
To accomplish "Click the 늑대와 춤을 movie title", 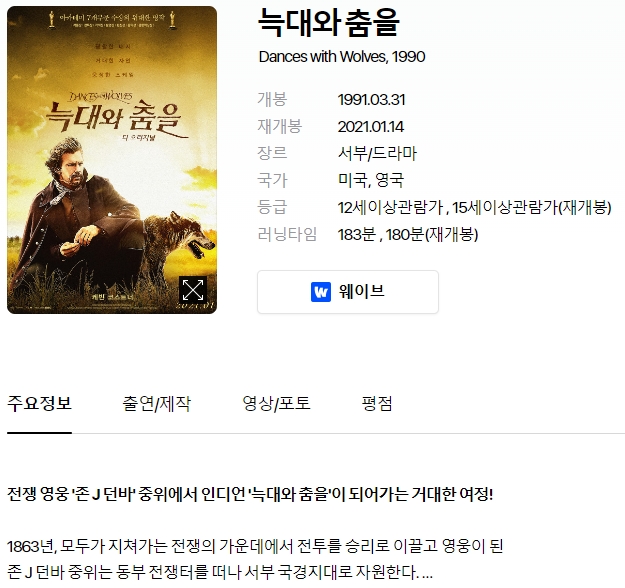I will (x=328, y=23).
